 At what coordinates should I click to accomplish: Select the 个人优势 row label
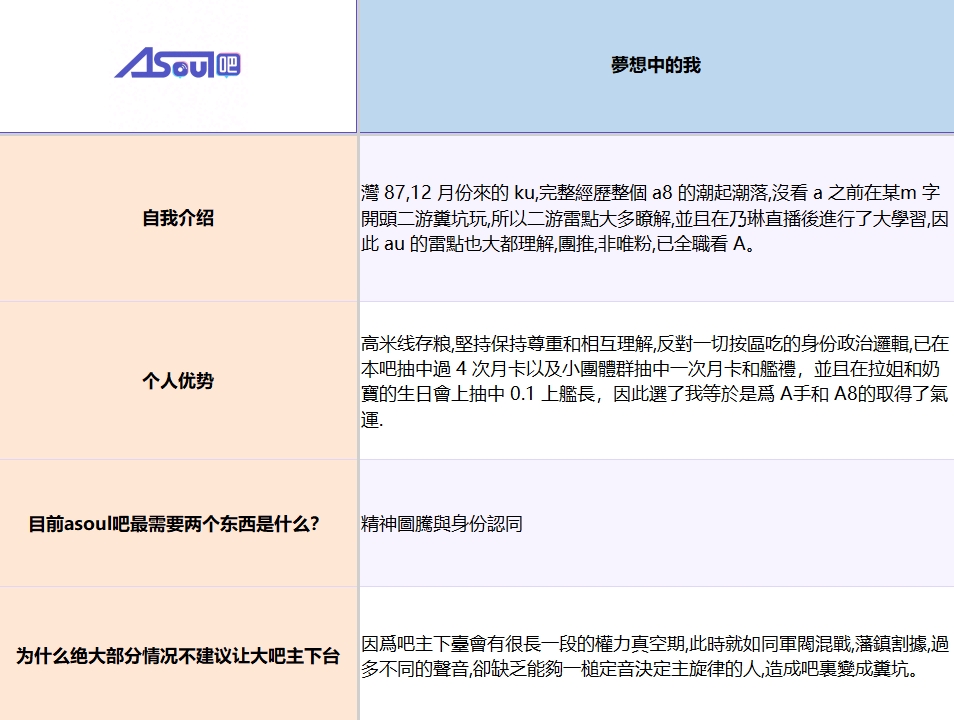click(x=178, y=380)
